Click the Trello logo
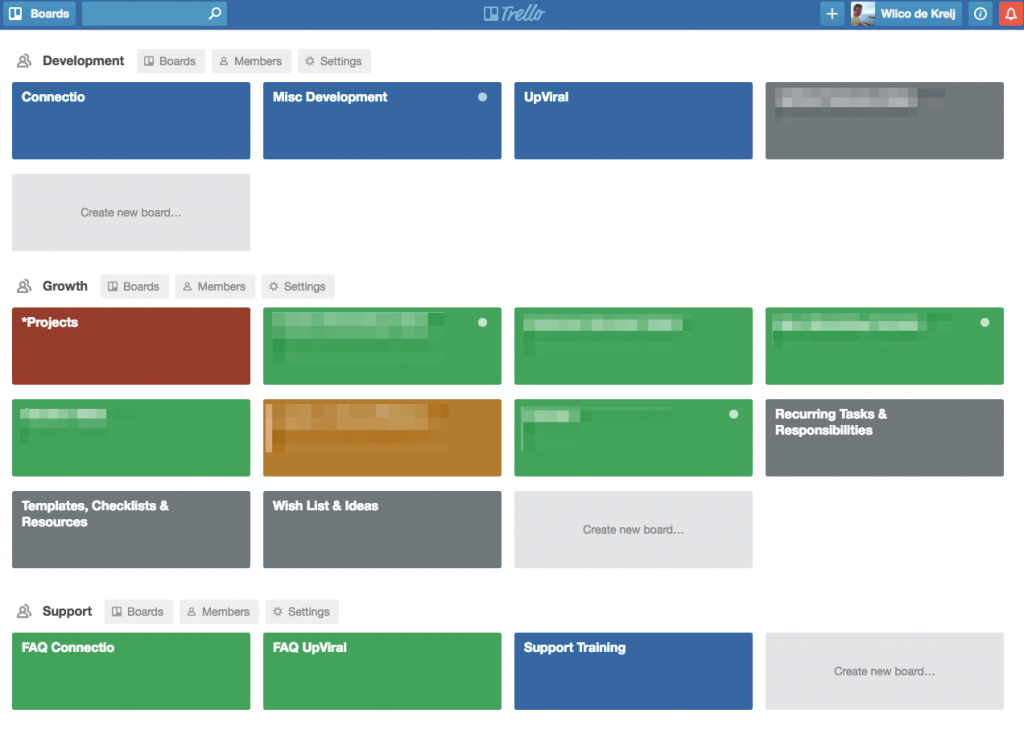 pos(514,14)
